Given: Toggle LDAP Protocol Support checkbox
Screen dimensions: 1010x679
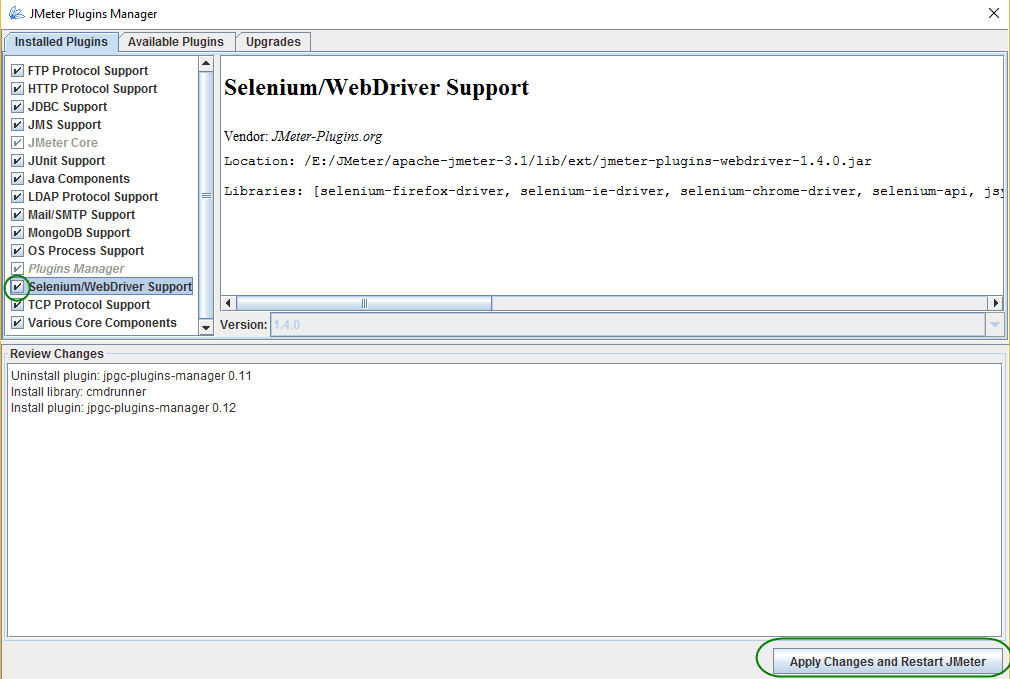Looking at the screenshot, I should [17, 196].
